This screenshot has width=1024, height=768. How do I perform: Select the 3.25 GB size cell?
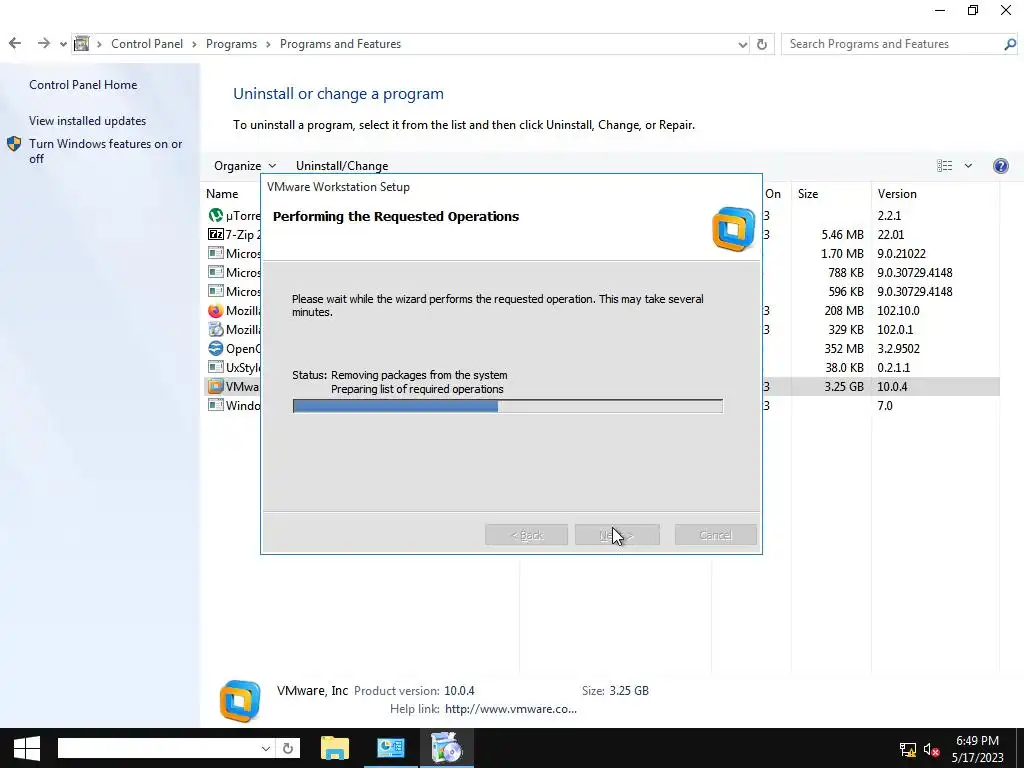coord(844,387)
